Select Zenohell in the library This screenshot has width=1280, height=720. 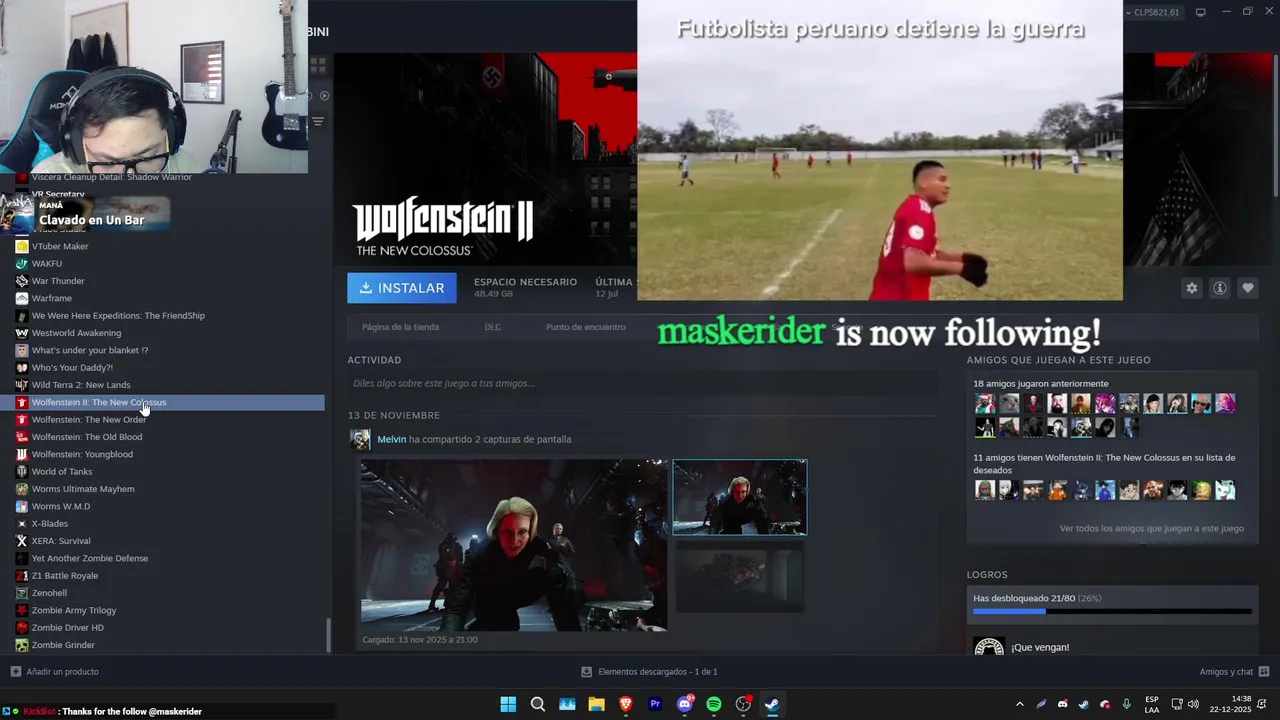pos(49,593)
